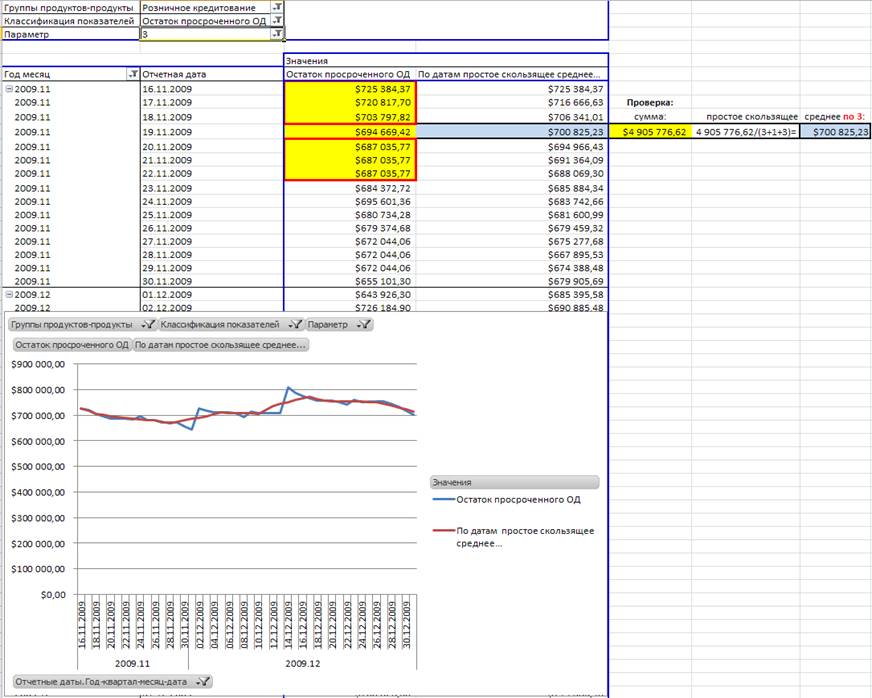Collapse the 2009.11 month group
Image resolution: width=872 pixels, height=698 pixels.
click(x=9, y=89)
